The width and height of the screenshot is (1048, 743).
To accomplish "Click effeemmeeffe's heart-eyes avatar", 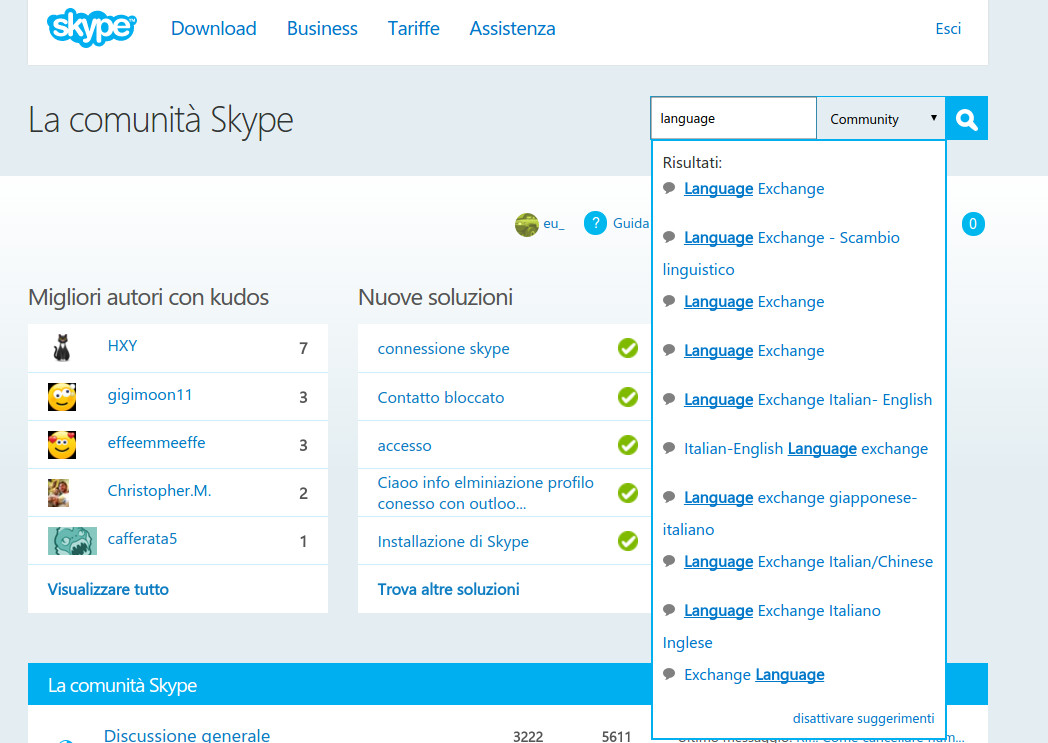I will (61, 445).
